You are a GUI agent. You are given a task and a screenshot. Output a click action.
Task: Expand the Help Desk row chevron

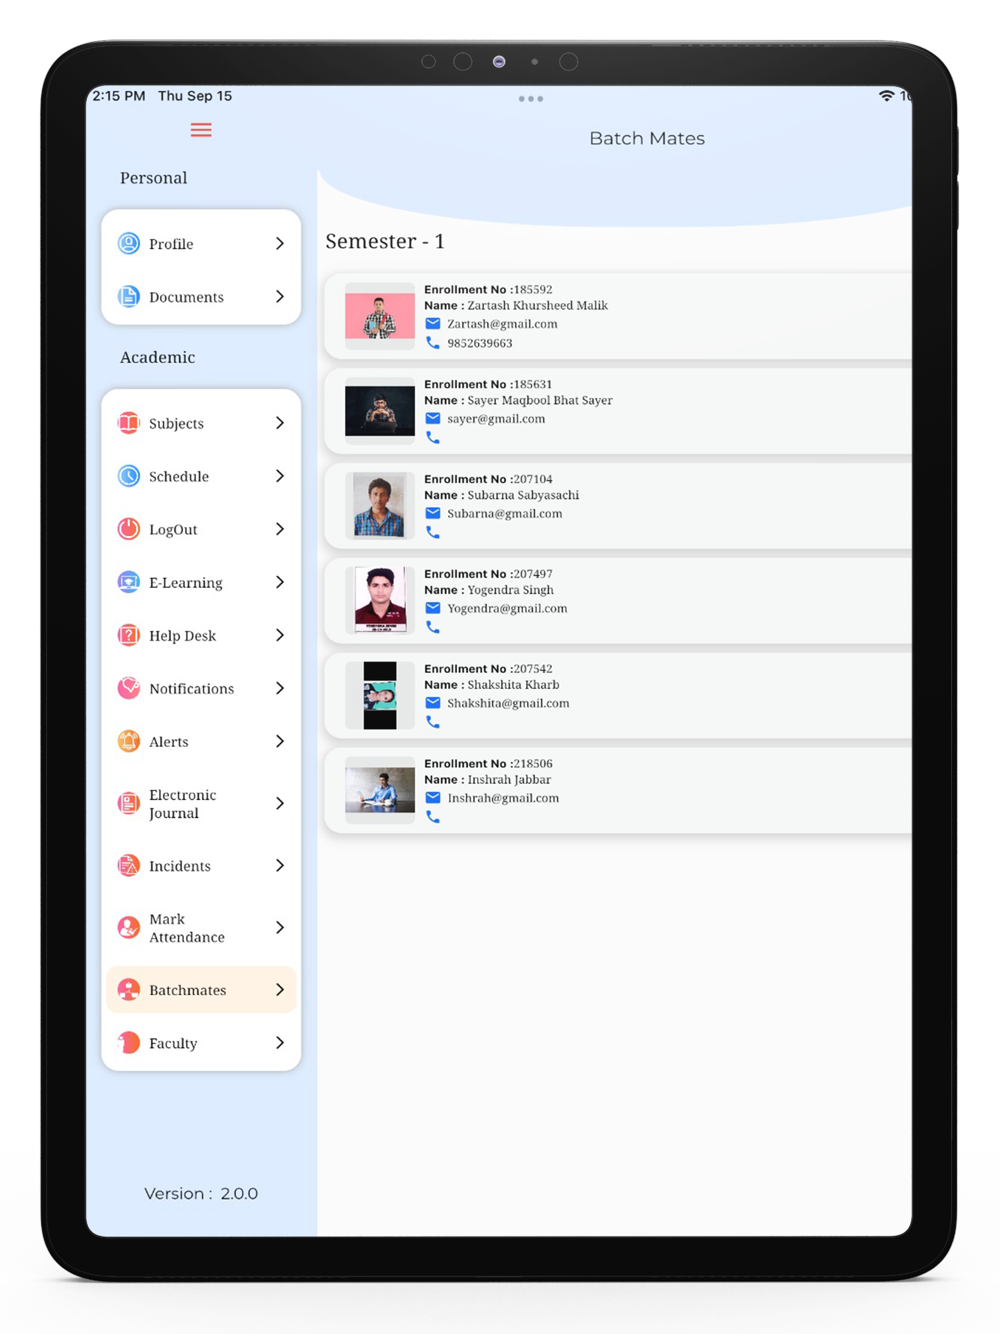click(x=280, y=635)
